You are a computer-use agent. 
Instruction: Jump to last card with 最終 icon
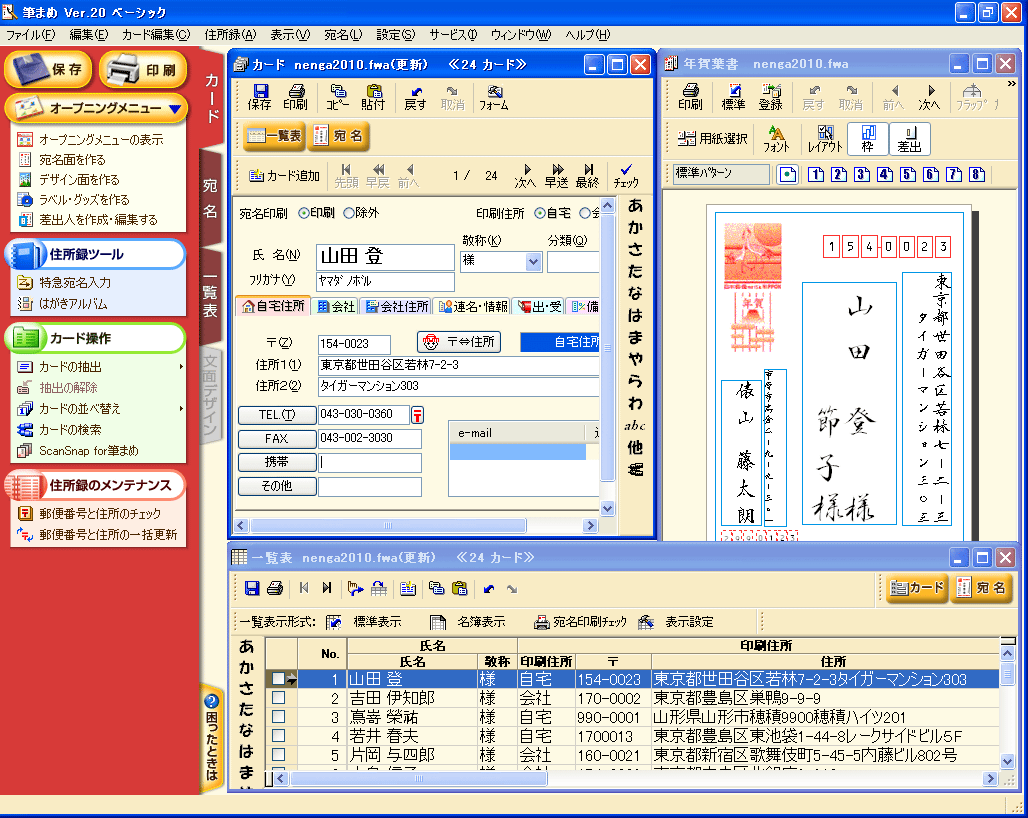(x=588, y=175)
